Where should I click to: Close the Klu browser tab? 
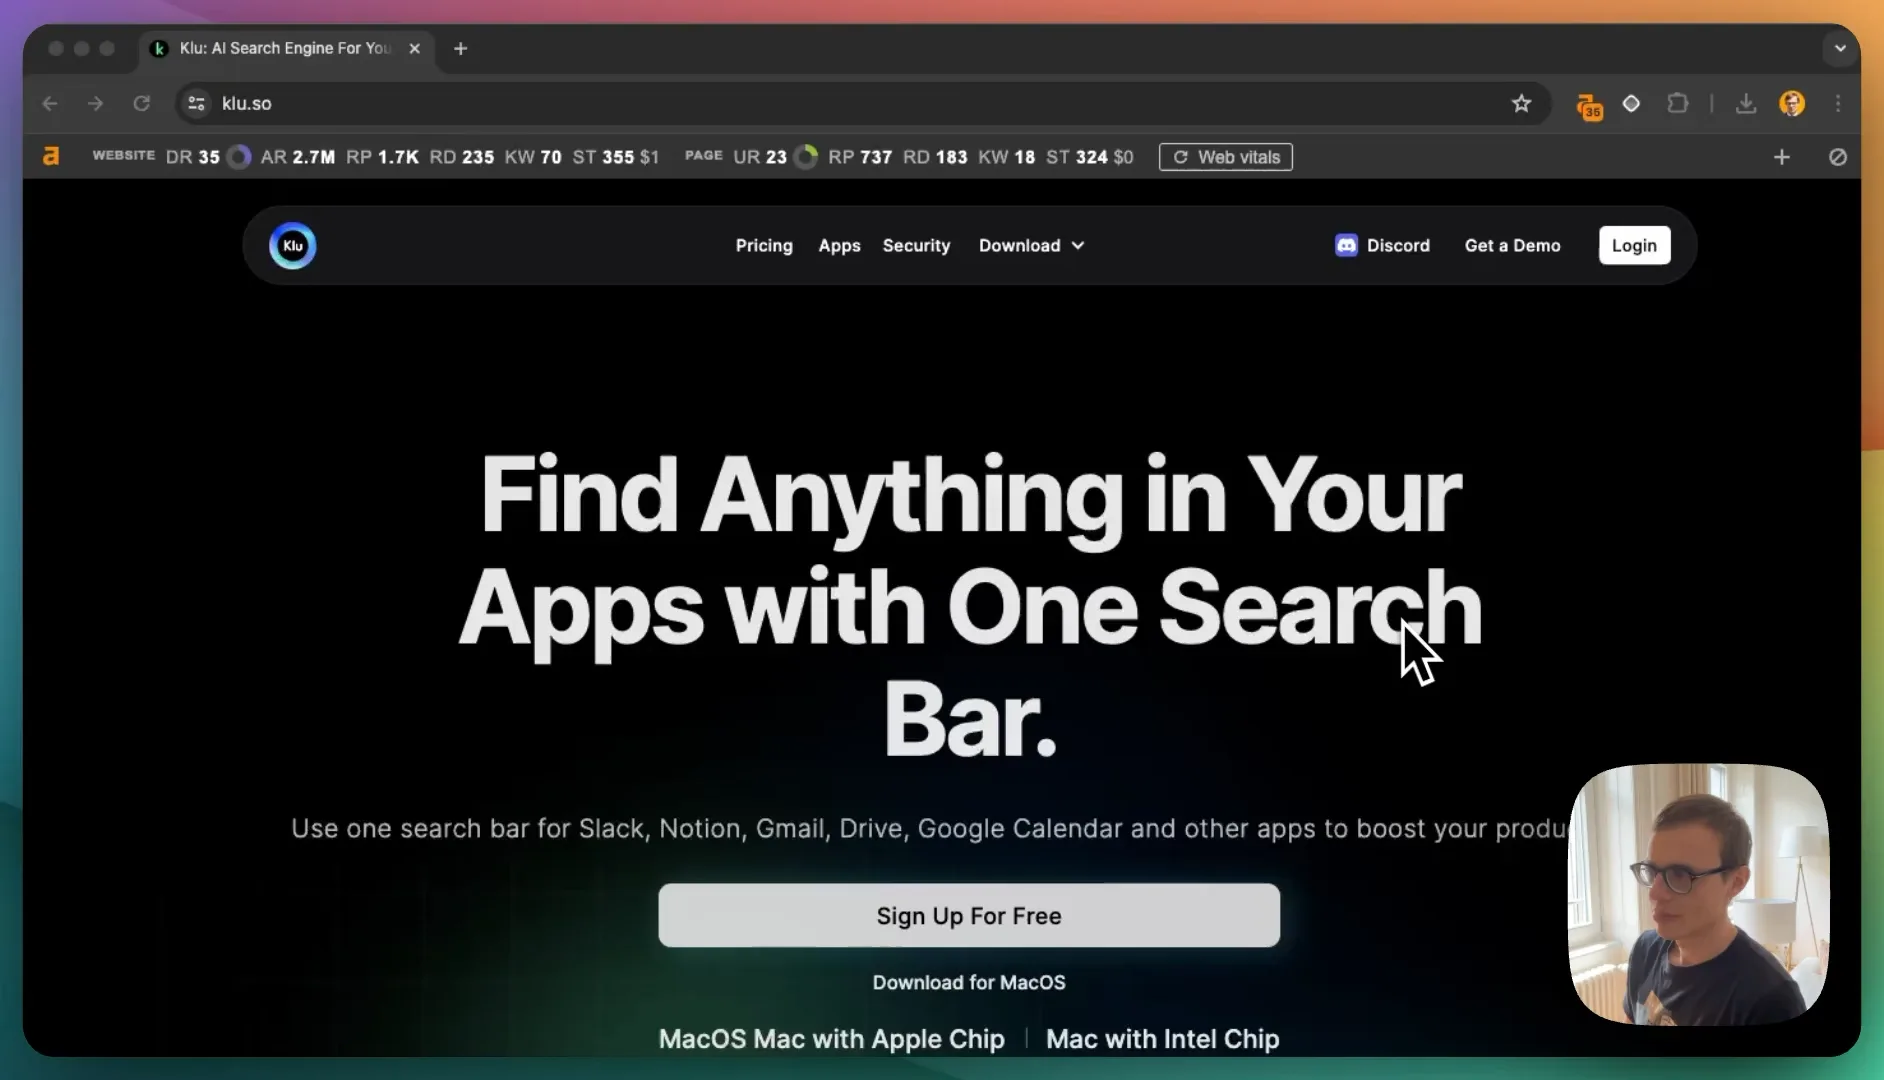coord(414,48)
